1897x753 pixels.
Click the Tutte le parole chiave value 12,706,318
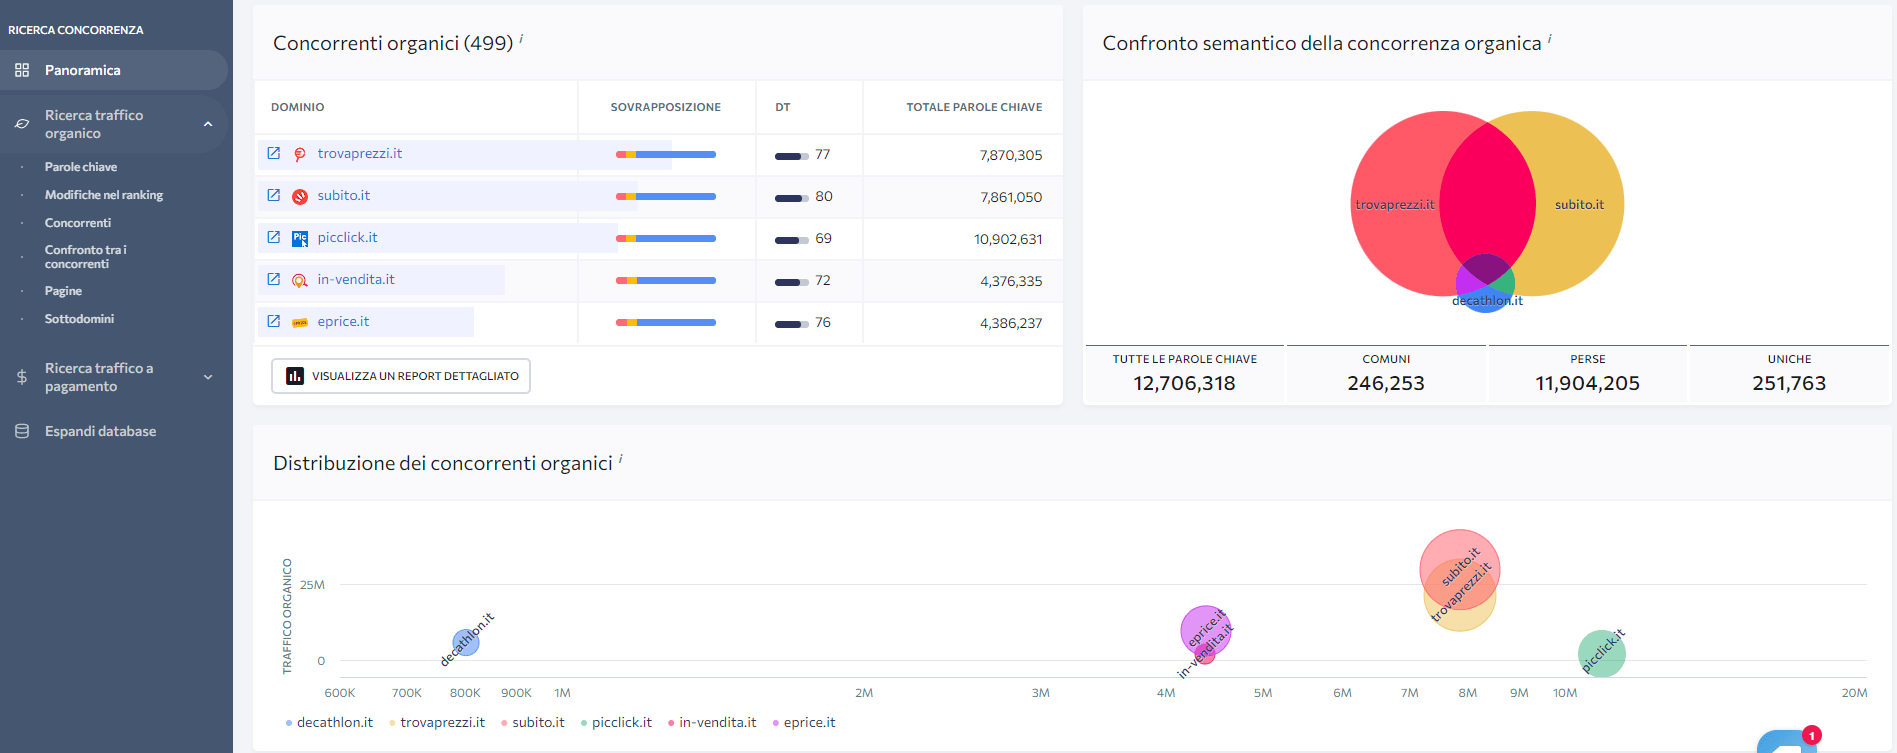click(1184, 383)
